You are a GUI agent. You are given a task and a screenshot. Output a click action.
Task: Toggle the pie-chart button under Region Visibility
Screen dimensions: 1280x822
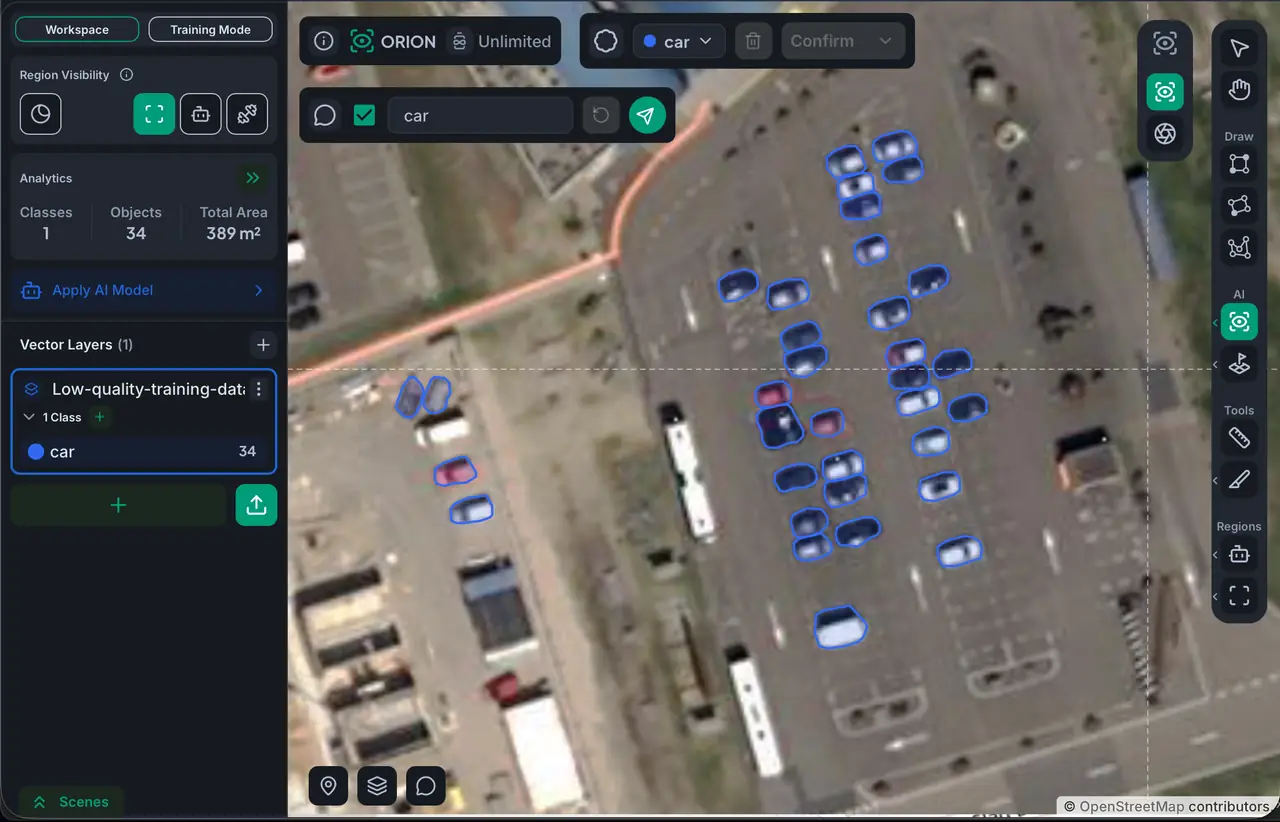(41, 114)
